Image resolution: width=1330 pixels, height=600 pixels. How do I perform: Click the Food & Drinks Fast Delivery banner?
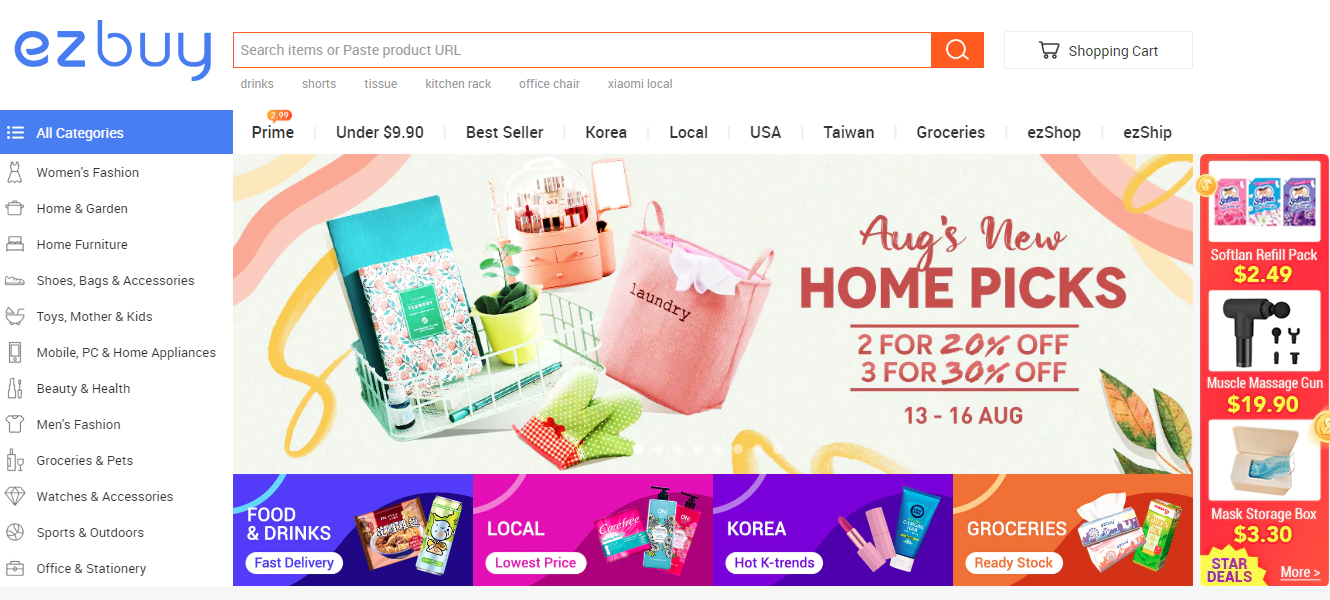click(353, 530)
